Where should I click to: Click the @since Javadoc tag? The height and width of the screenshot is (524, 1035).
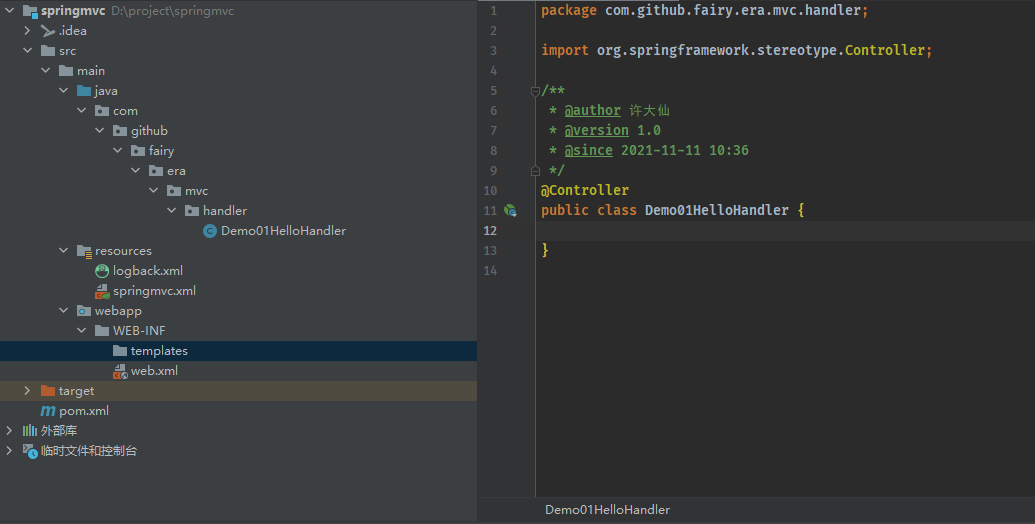pos(589,150)
